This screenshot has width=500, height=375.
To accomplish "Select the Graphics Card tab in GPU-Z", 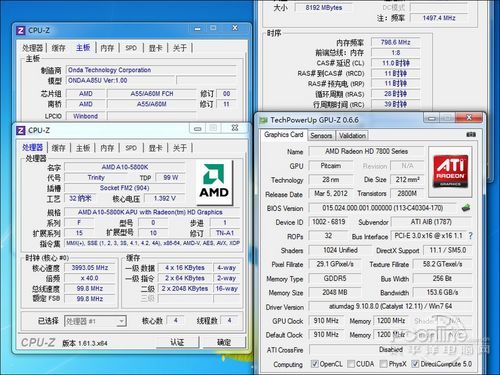I will pyautogui.click(x=284, y=135).
